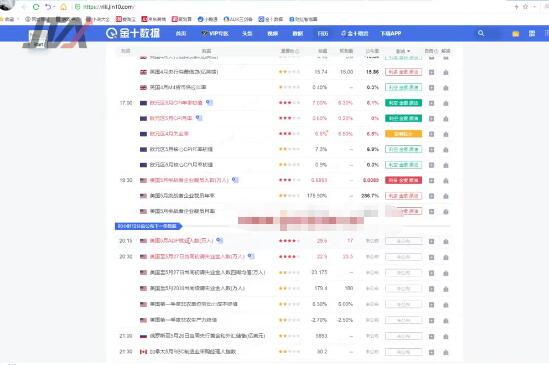The image size is (549, 365).
Task: Click the value 5853 in the Russia row
Action: (321, 336)
